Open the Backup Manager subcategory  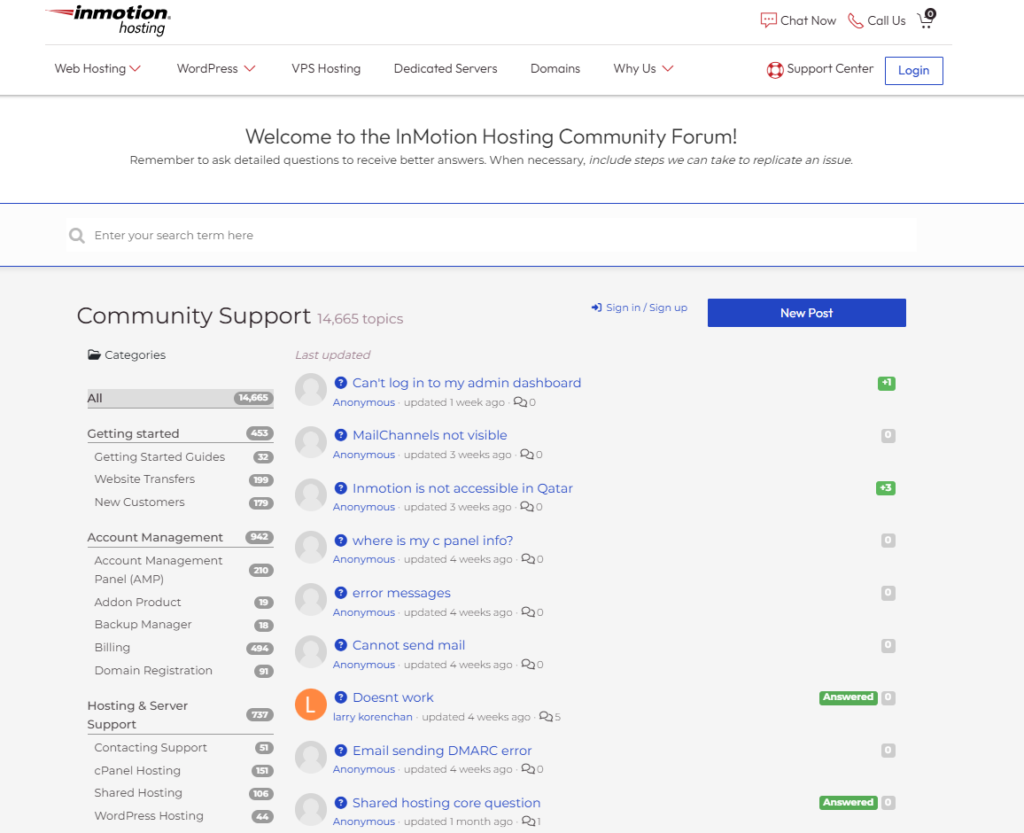[x=143, y=625]
